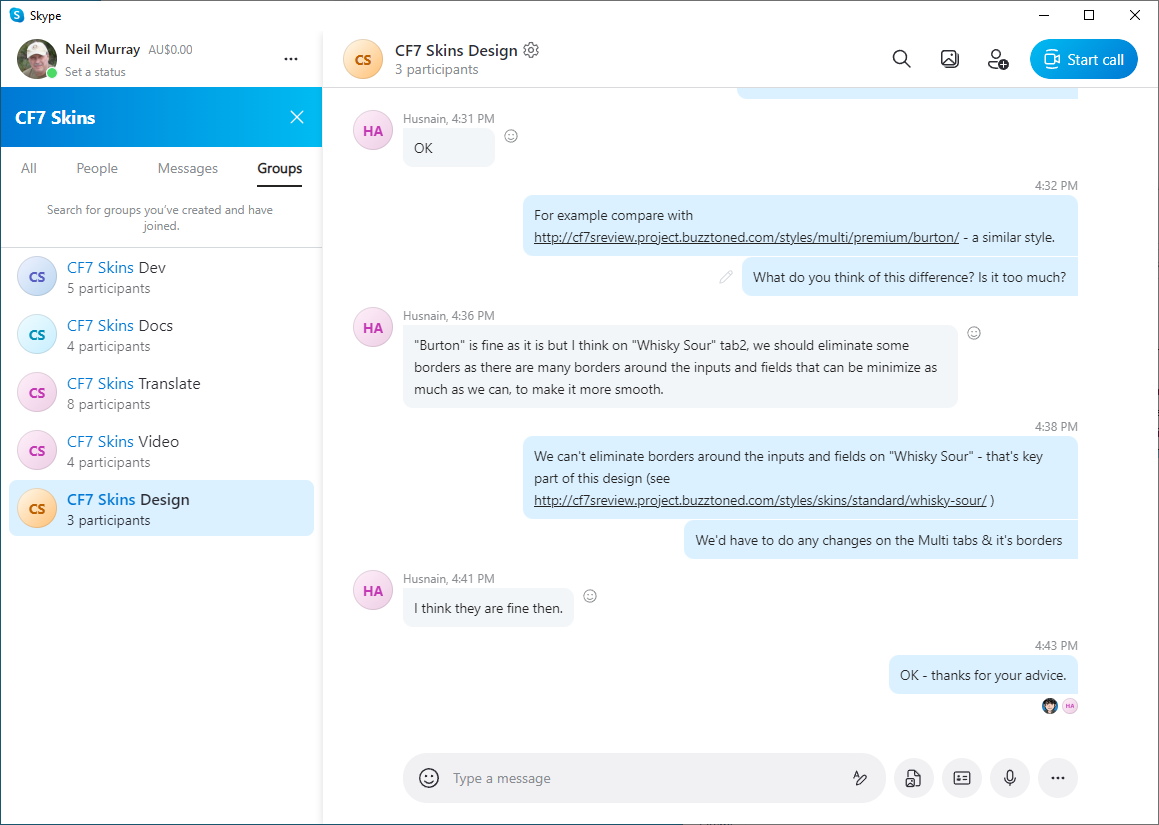1159x825 pixels.
Task: Switch to the Messages search tab
Action: click(x=187, y=168)
